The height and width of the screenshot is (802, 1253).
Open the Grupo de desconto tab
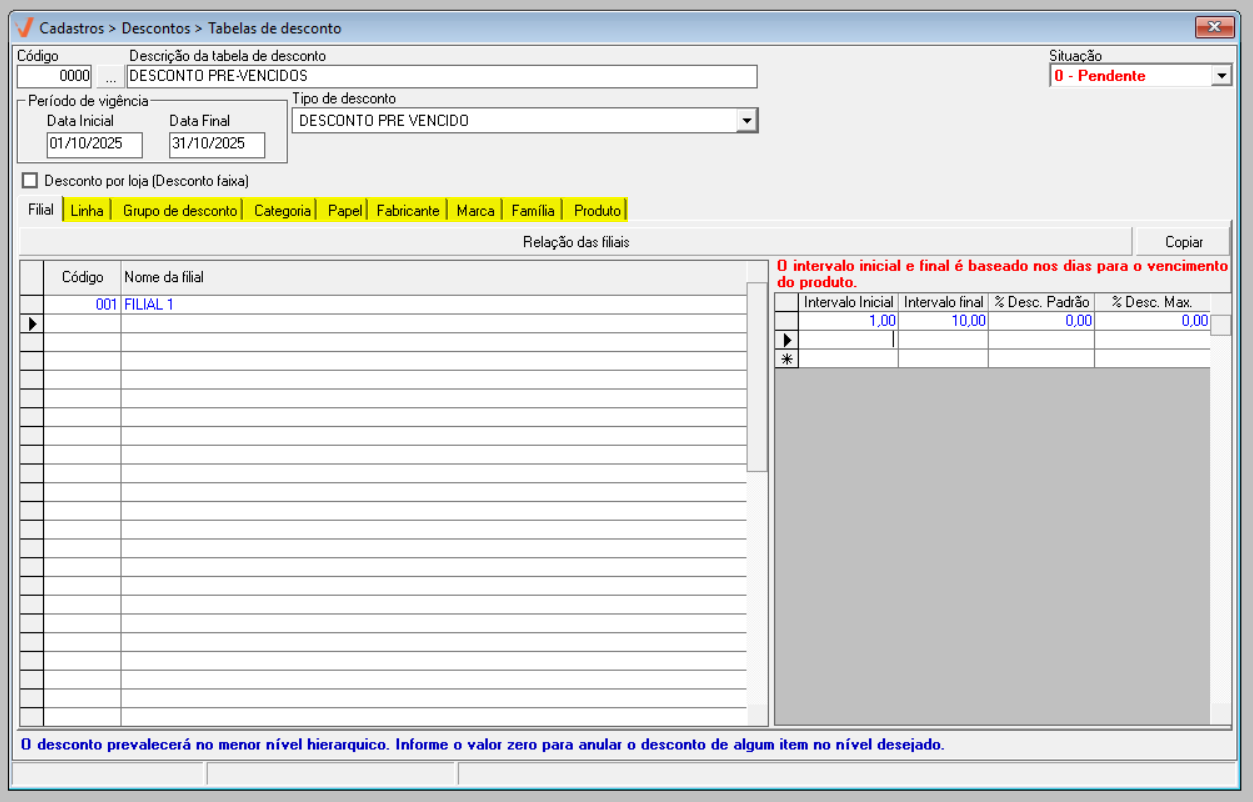point(180,211)
